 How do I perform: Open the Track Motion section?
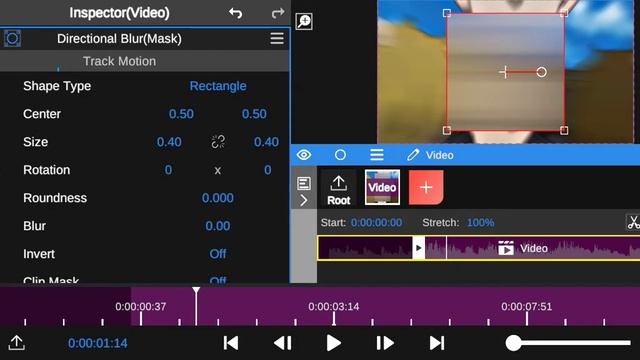tap(119, 61)
